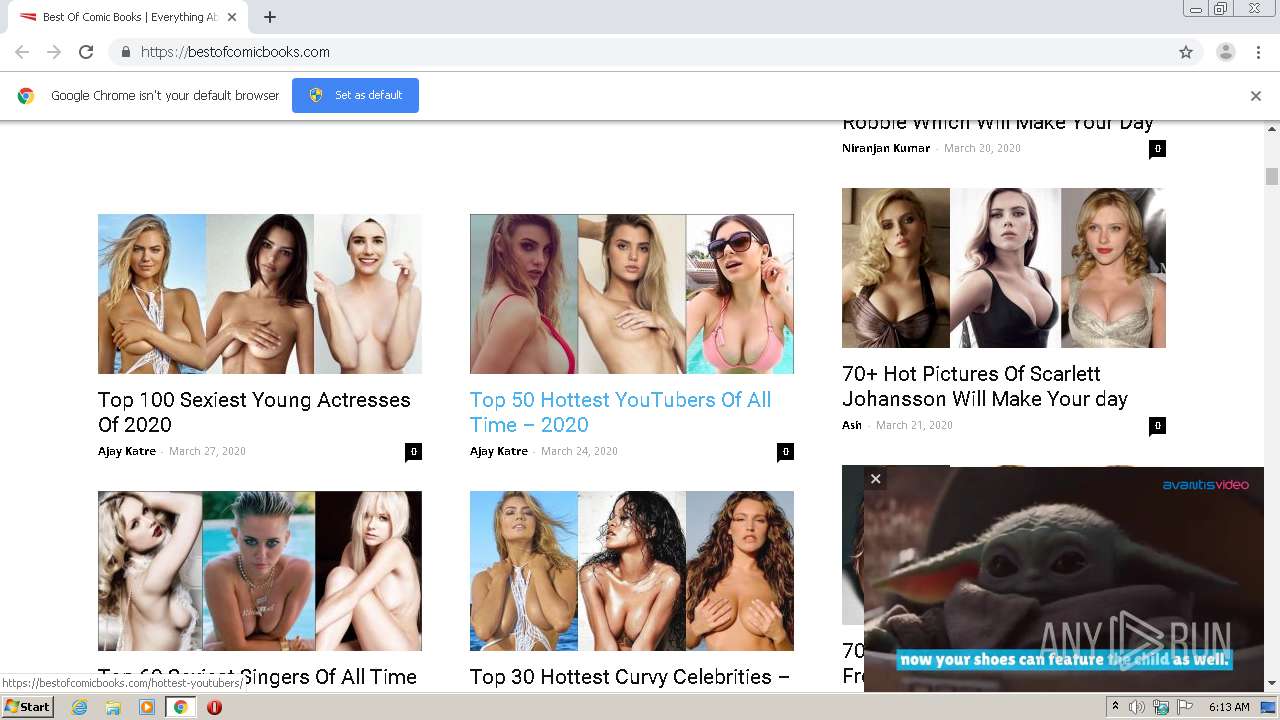Click the Chrome taskbar button
This screenshot has width=1280, height=720.
tap(180, 707)
